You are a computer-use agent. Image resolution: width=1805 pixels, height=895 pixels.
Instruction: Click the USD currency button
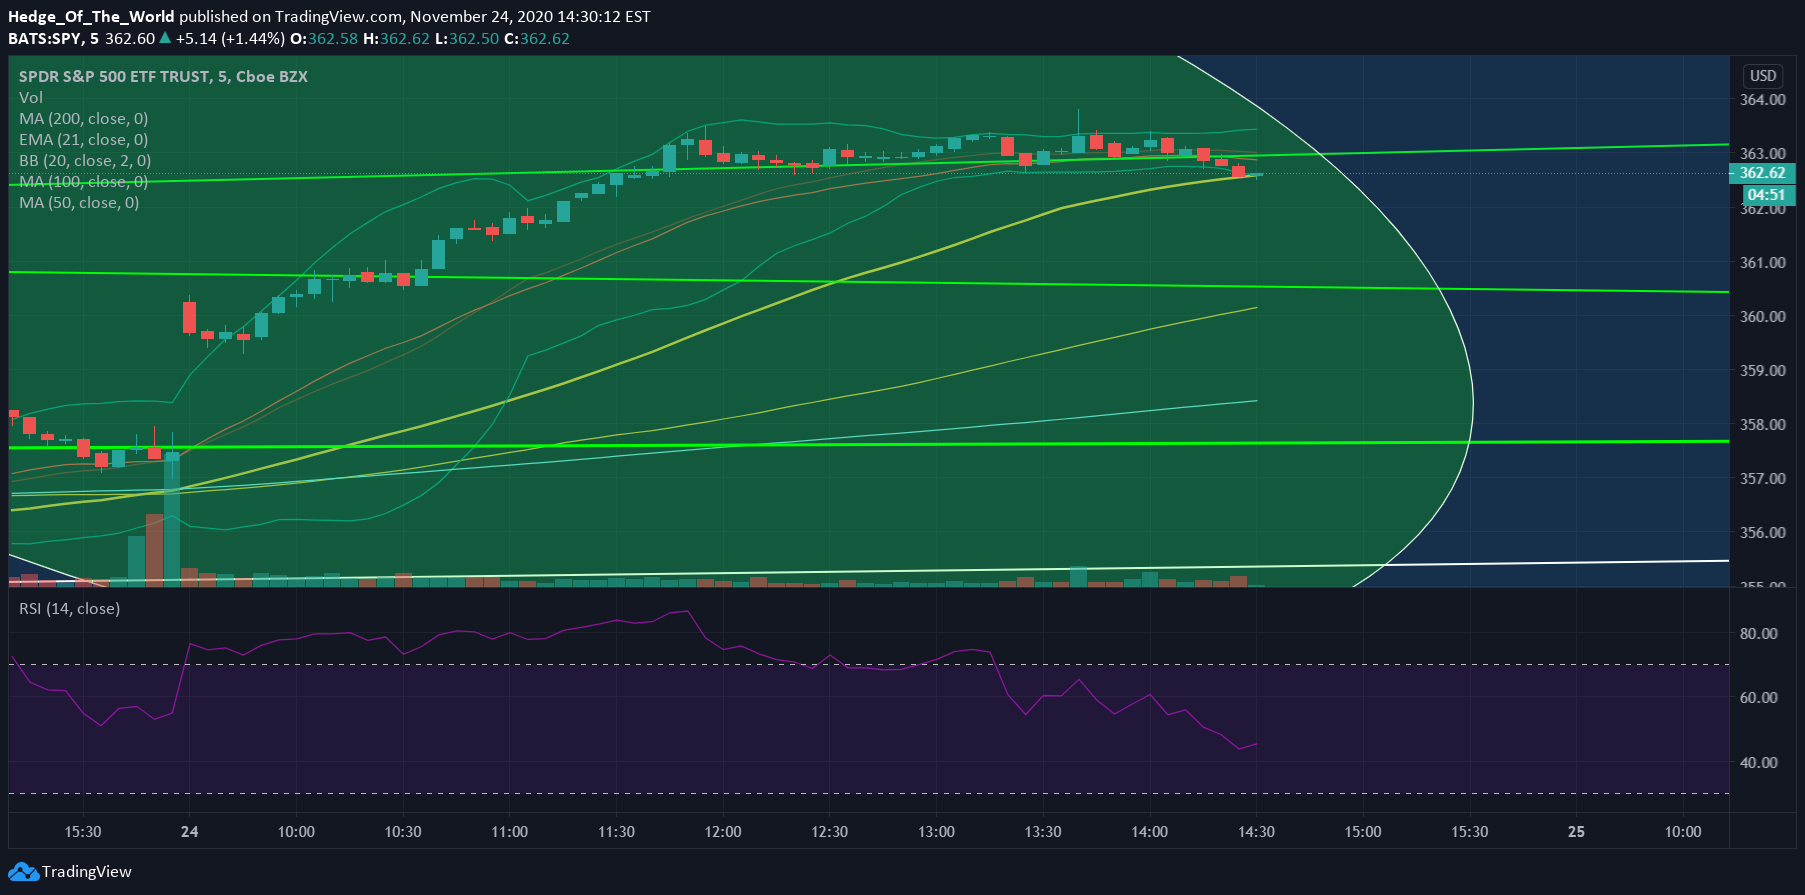point(1763,76)
